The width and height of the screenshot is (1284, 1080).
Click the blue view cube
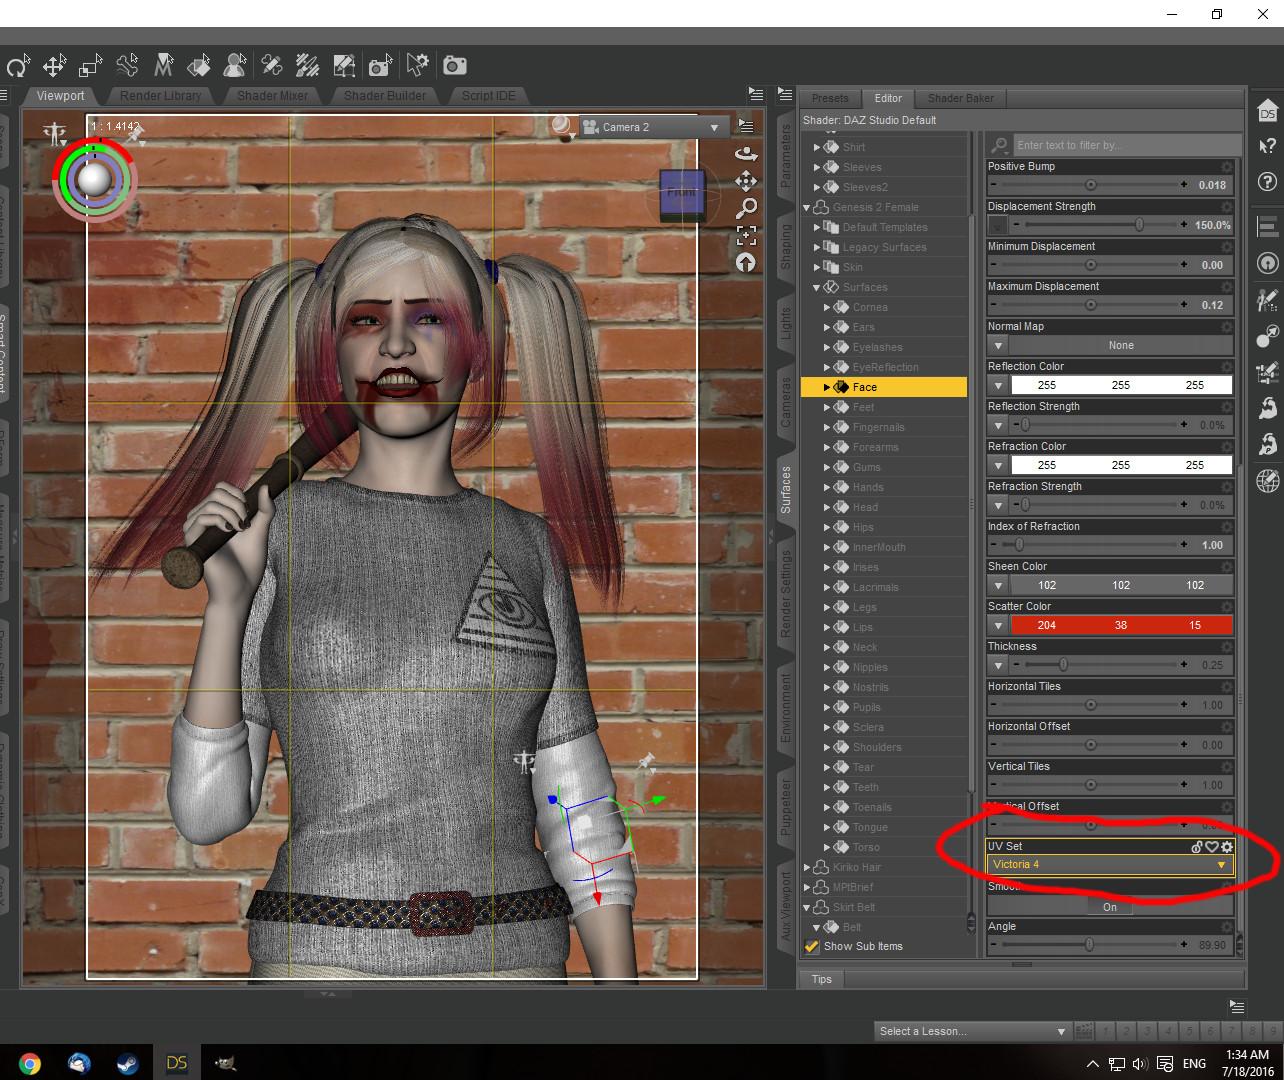683,194
